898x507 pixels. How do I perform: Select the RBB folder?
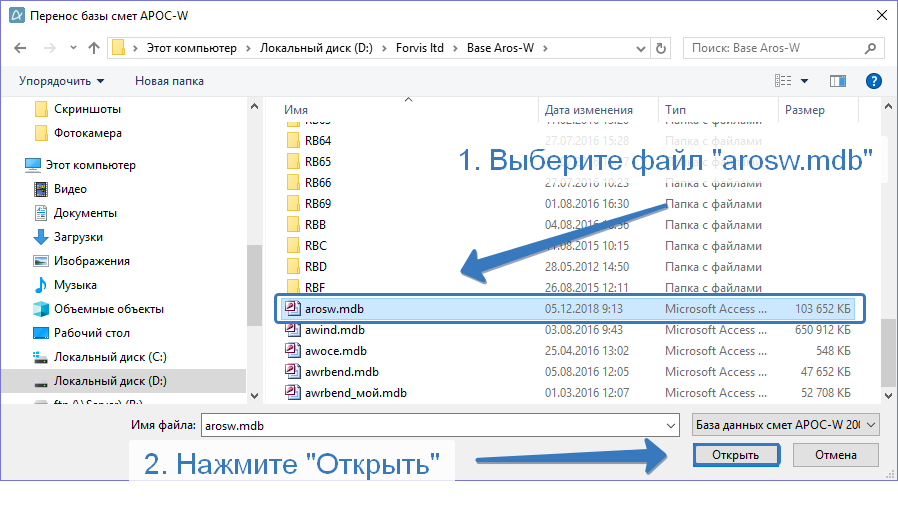coord(315,225)
